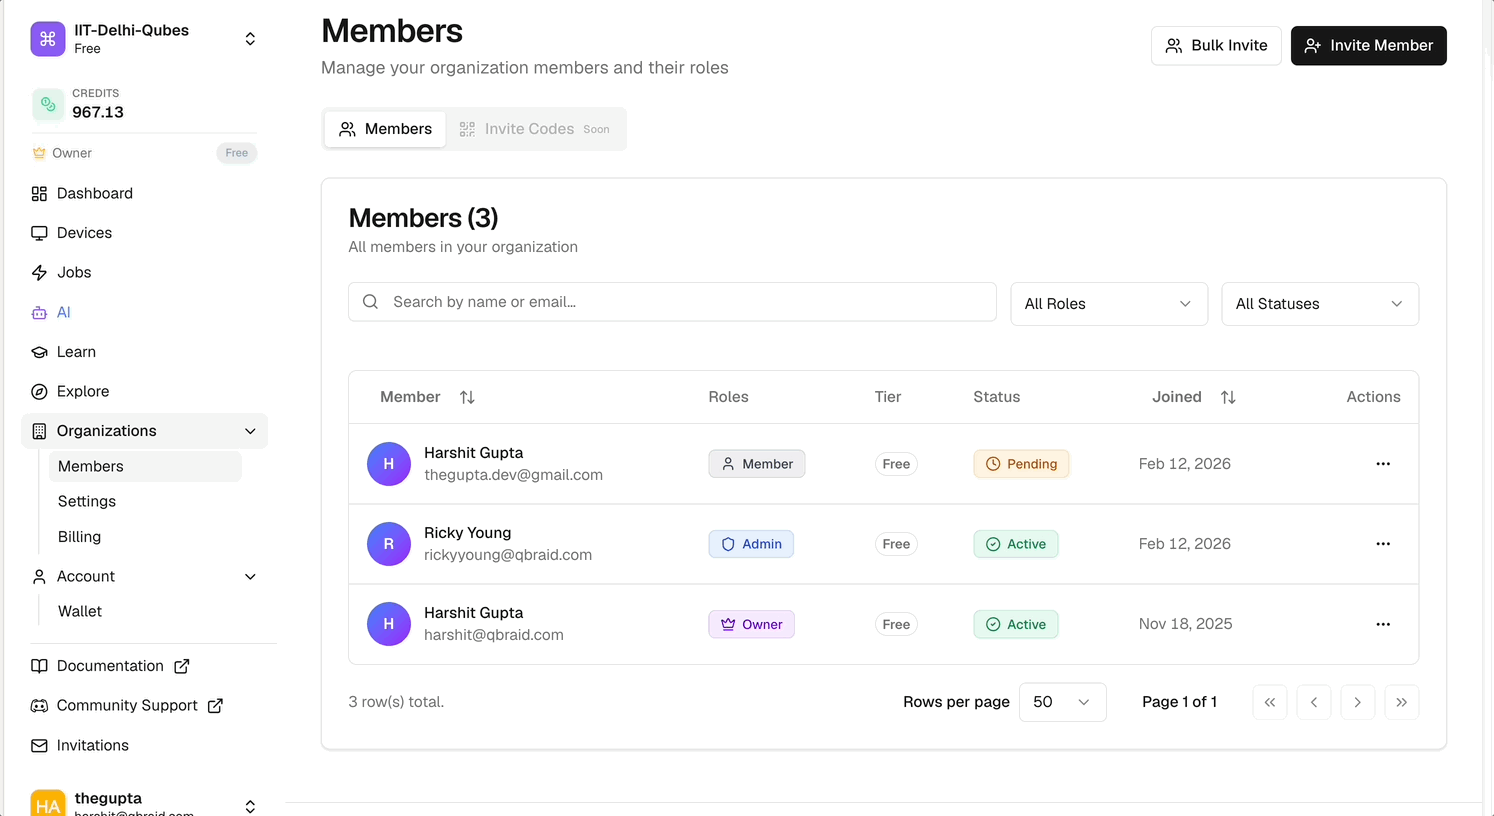Jump to first page of members
The width and height of the screenshot is (1494, 816).
tap(1269, 702)
